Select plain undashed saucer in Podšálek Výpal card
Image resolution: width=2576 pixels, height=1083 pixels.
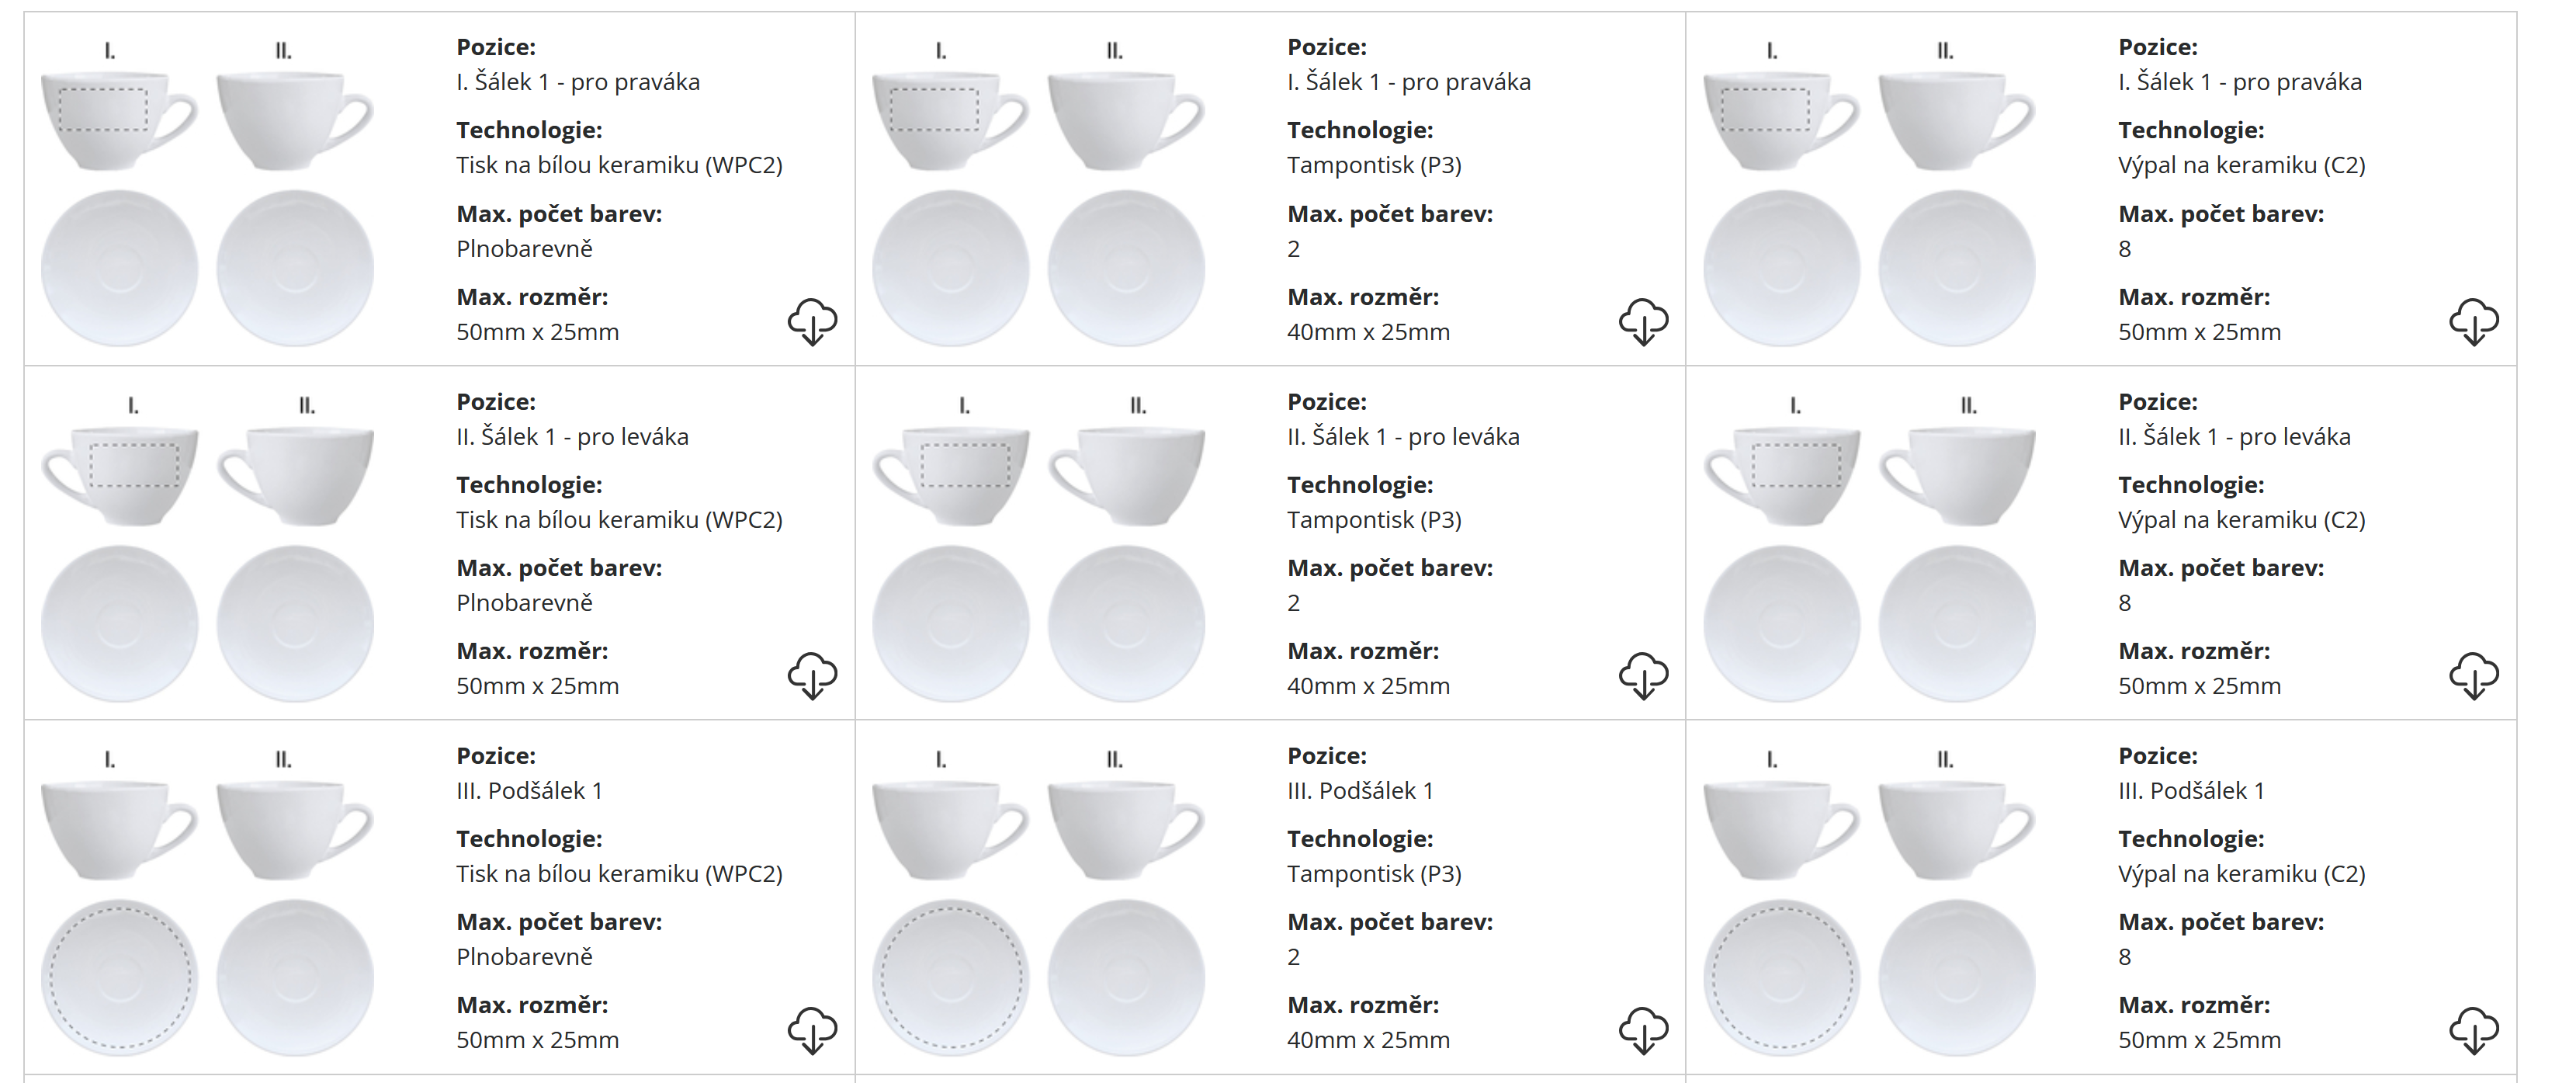[x=1956, y=977]
